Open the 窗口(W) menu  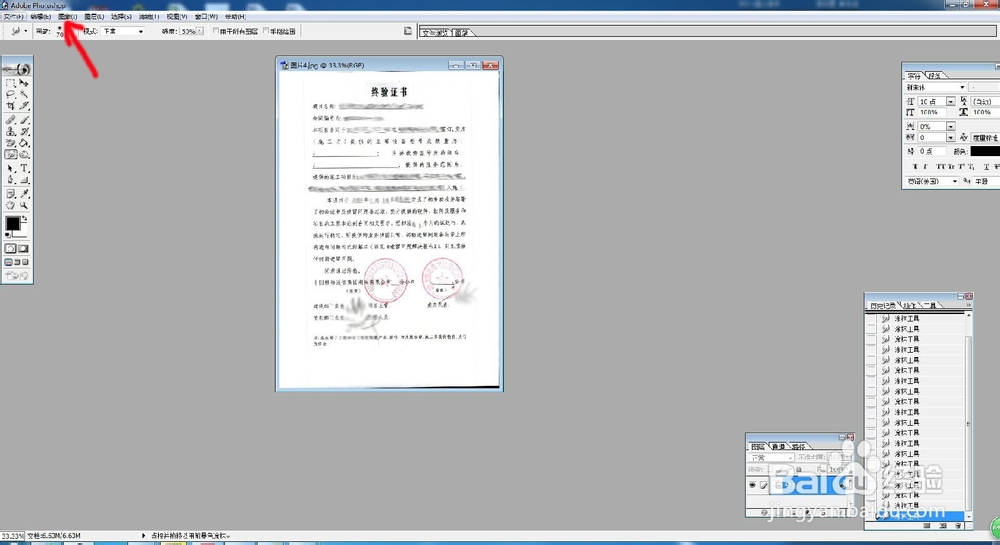pos(206,17)
